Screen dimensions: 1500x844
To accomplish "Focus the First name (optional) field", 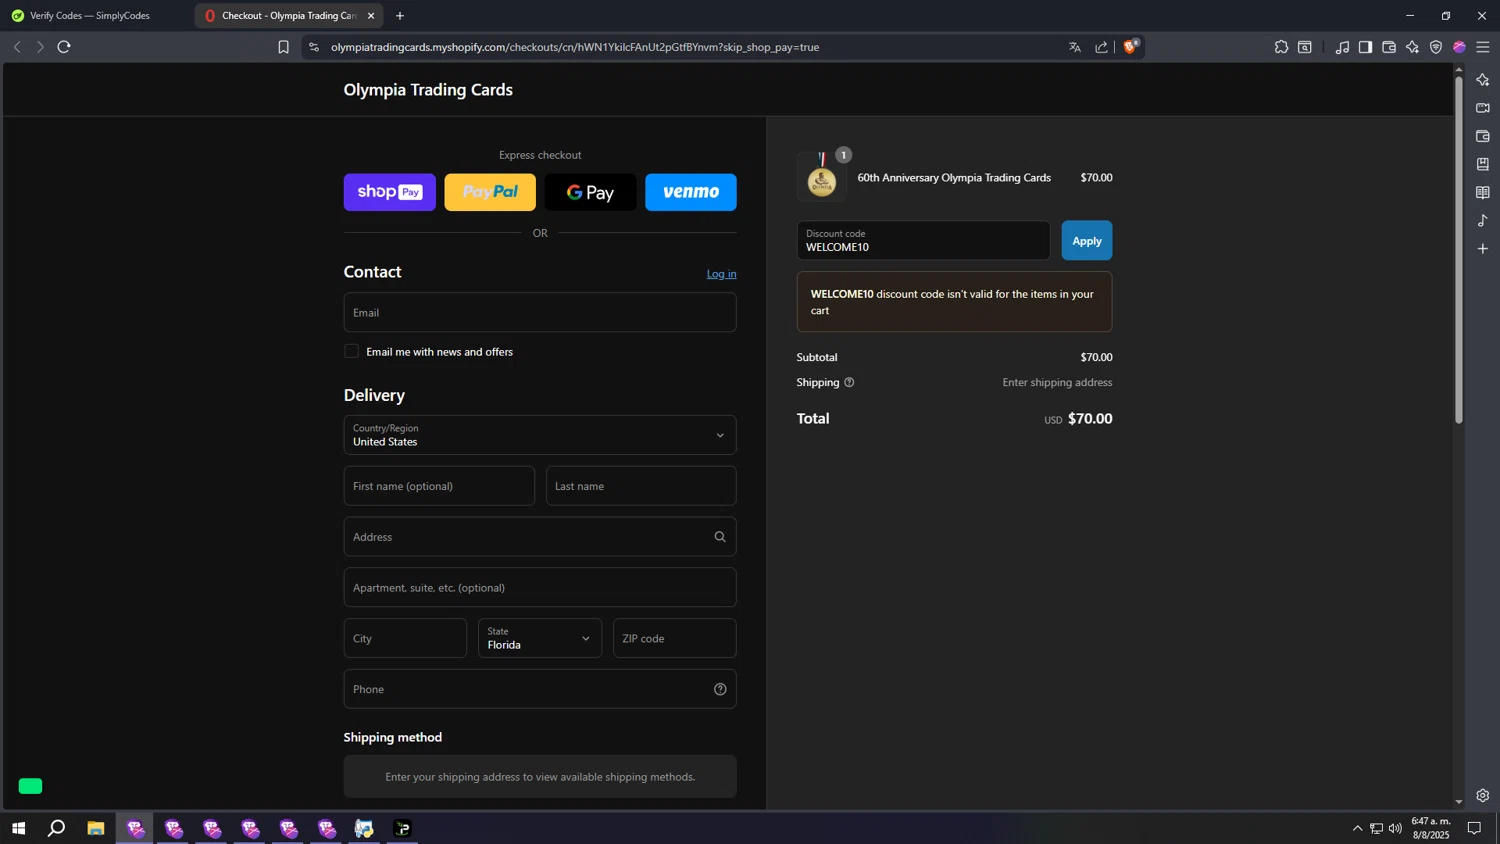I will [439, 486].
